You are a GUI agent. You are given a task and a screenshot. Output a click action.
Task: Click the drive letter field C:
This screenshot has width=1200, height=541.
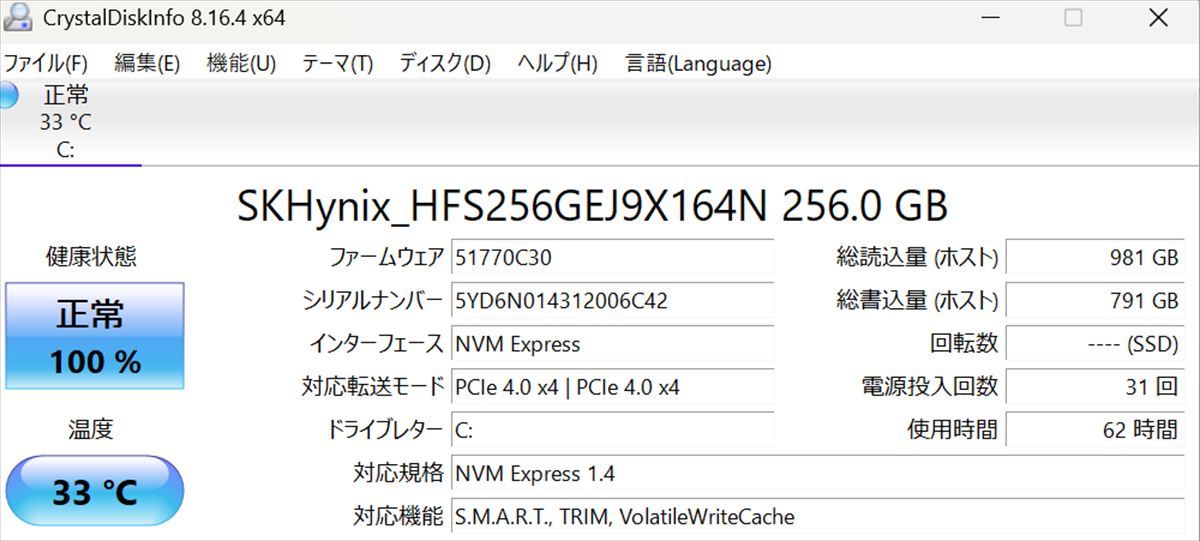click(x=612, y=430)
